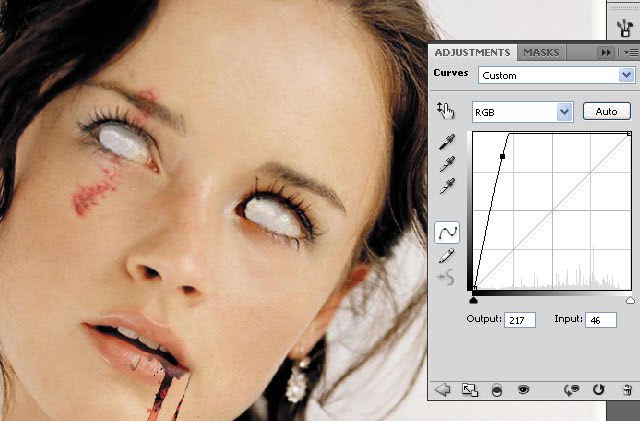Click the smooth curve values icon
Image resolution: width=640 pixels, height=421 pixels.
point(446,277)
